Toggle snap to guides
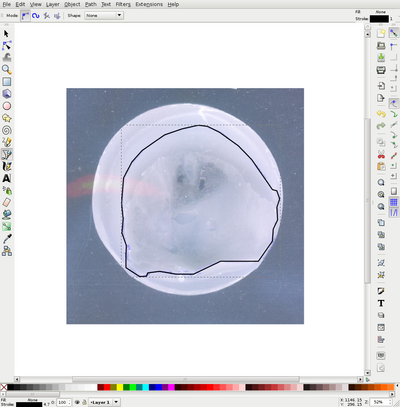400x407 pixels. tap(394, 213)
